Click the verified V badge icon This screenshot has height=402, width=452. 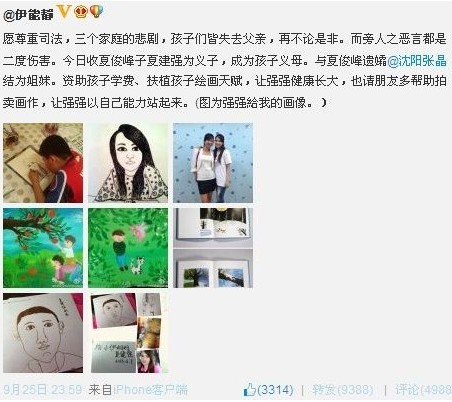pyautogui.click(x=64, y=12)
